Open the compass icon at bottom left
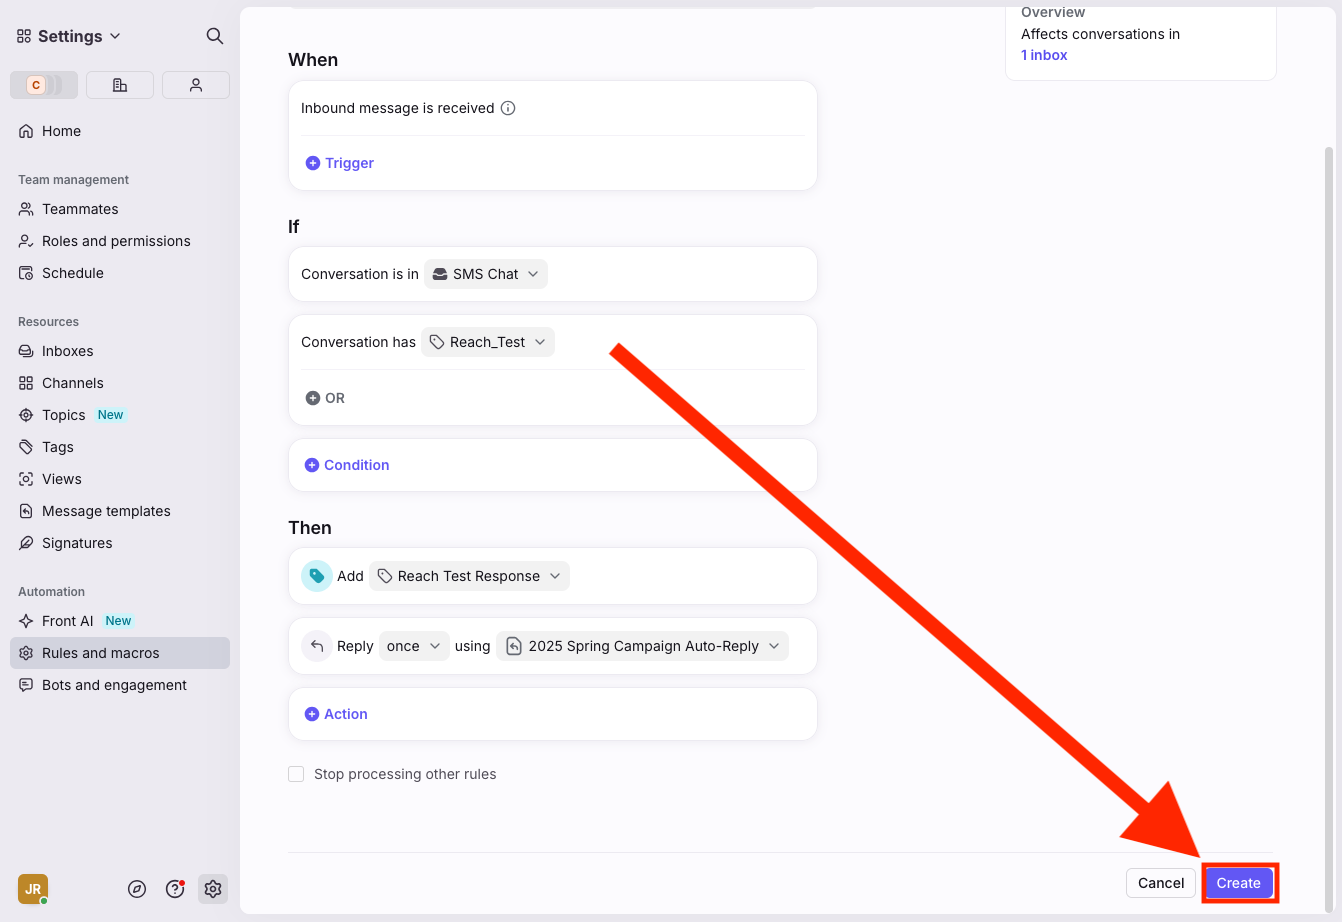This screenshot has height=922, width=1342. [138, 889]
